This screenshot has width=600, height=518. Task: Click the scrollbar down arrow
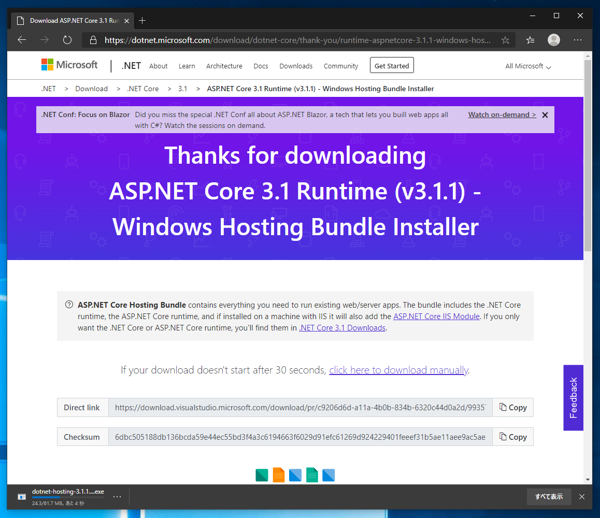588,479
